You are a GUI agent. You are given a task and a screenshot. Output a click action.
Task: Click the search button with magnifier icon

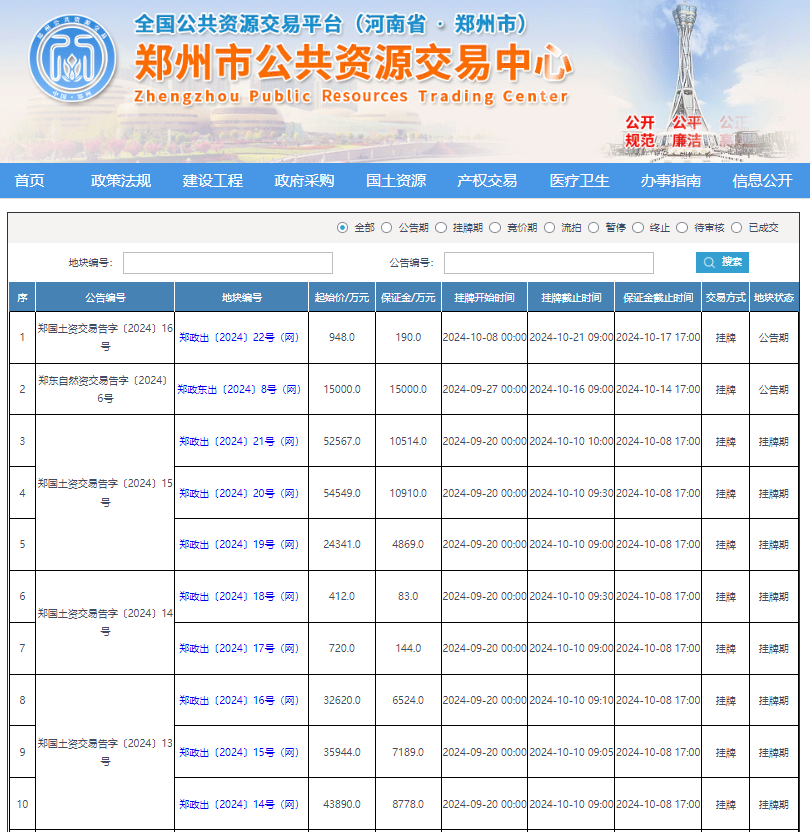(722, 262)
